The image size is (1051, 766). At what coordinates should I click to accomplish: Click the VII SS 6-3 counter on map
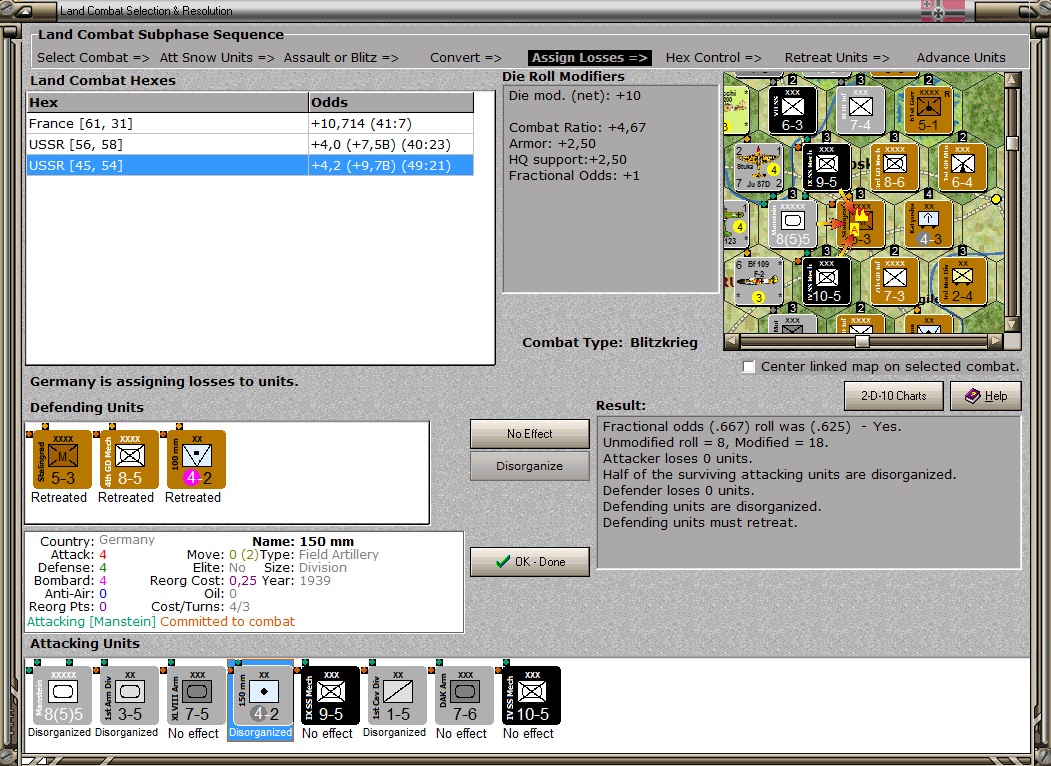tap(792, 109)
